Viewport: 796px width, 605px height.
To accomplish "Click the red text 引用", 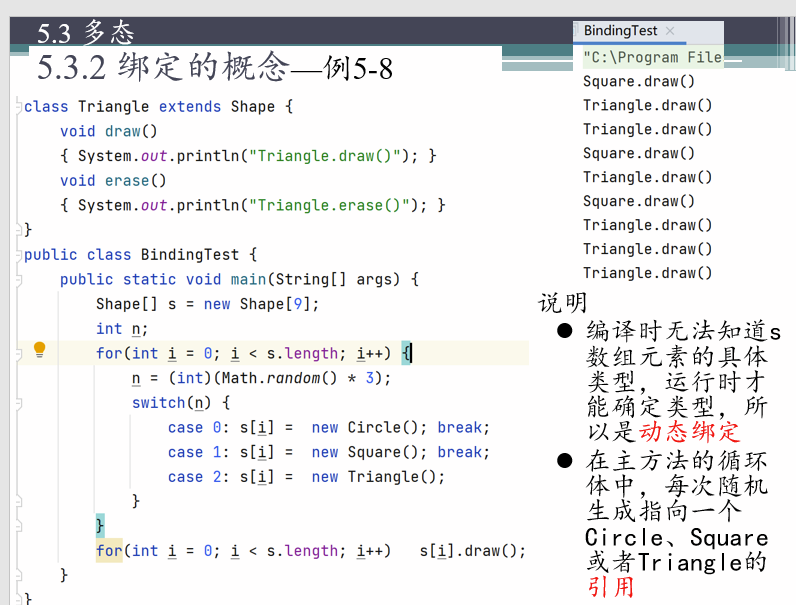I will coord(611,588).
